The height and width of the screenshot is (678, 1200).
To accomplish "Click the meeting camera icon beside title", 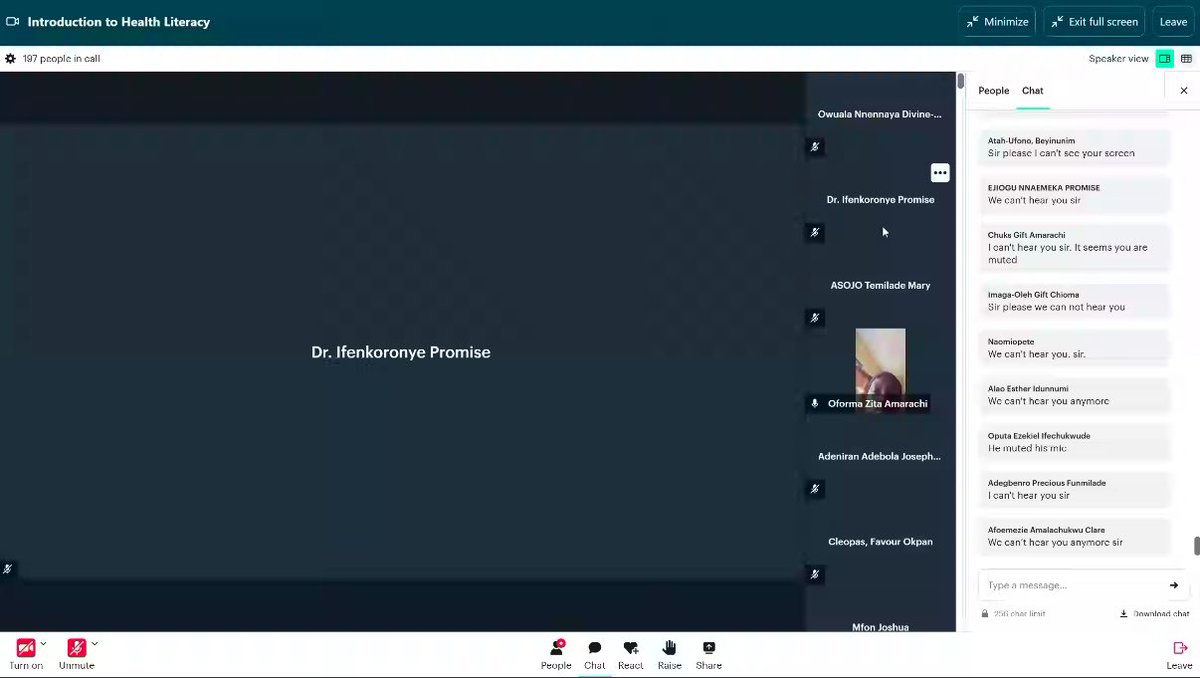I will pos(13,21).
